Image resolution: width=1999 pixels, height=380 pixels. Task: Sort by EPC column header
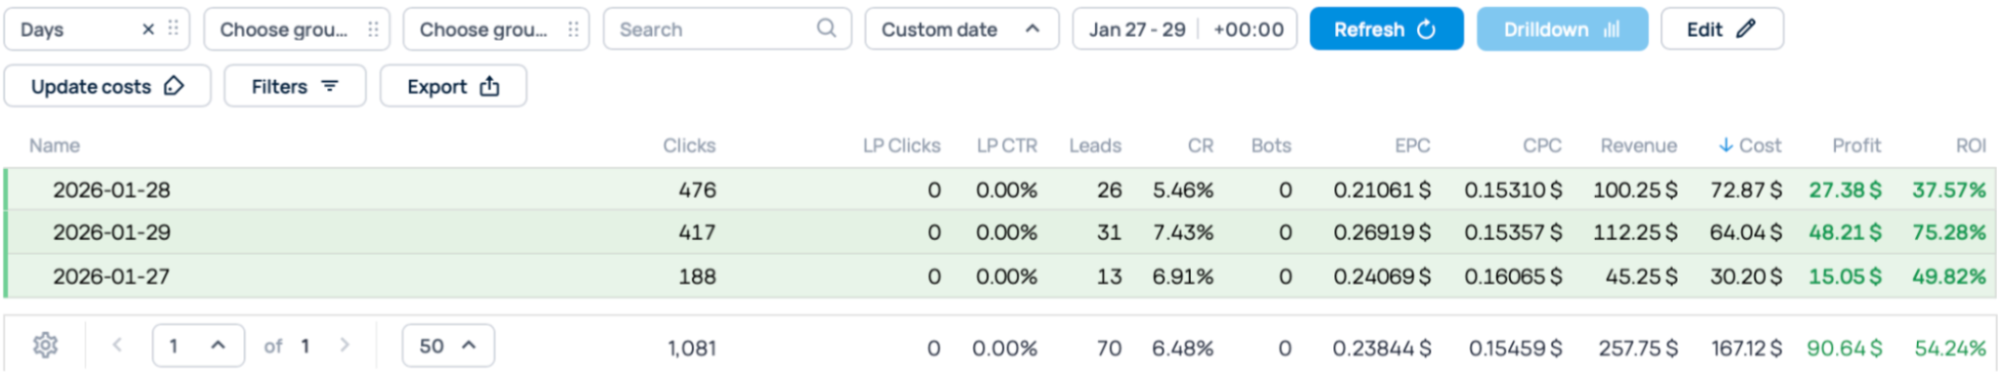pyautogui.click(x=1412, y=146)
